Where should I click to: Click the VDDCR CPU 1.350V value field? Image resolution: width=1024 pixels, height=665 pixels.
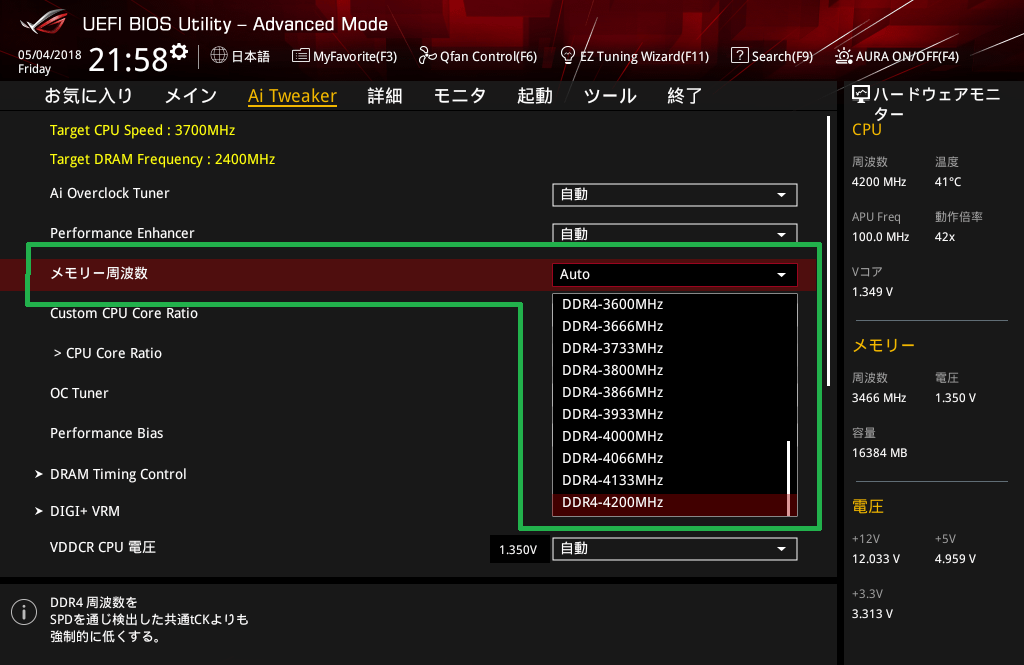[x=518, y=549]
